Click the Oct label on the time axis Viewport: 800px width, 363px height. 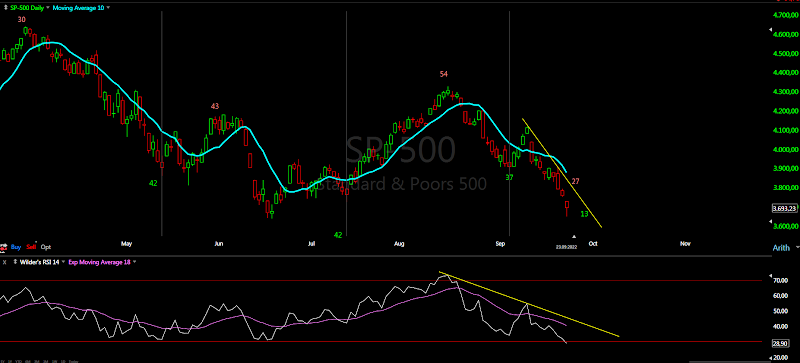point(593,244)
